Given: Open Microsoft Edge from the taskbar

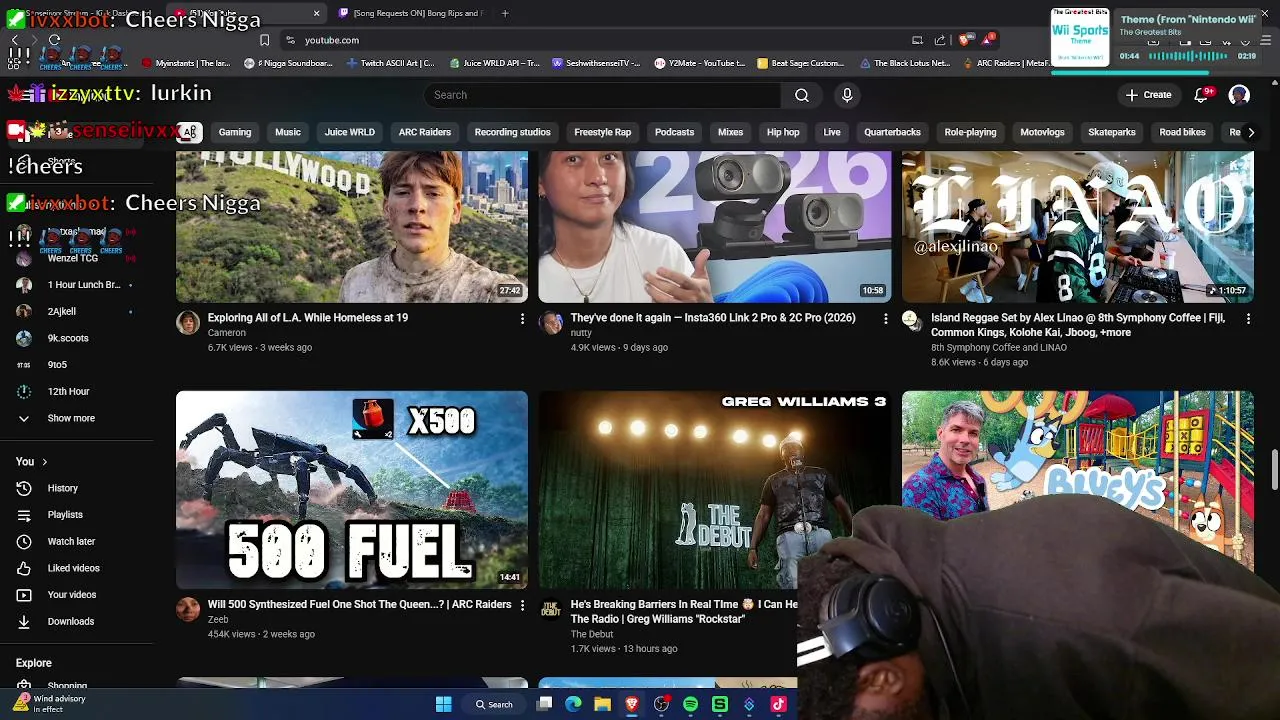Looking at the screenshot, I should point(573,705).
